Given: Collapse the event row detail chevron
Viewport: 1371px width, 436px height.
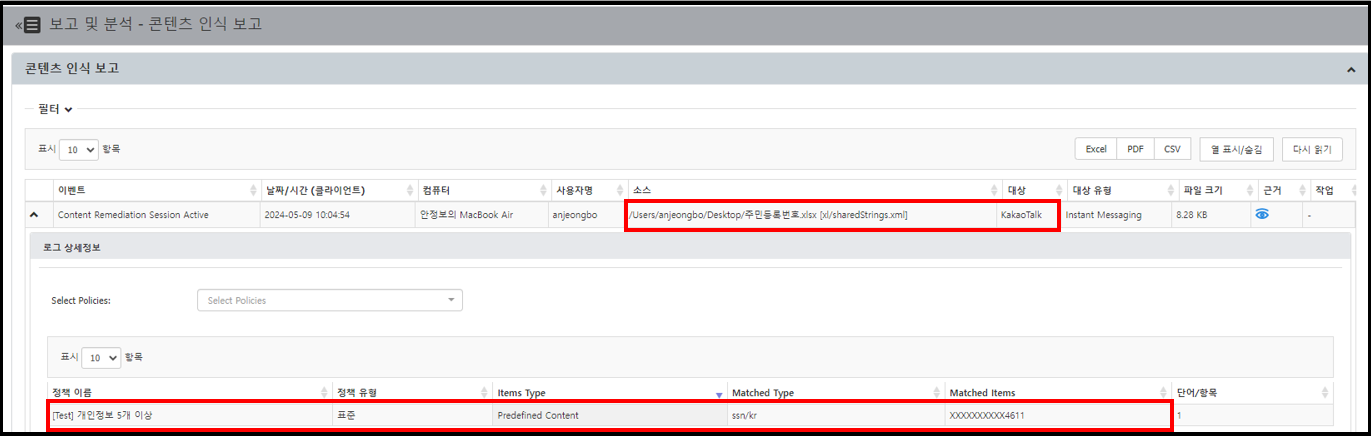Looking at the screenshot, I should (x=34, y=215).
